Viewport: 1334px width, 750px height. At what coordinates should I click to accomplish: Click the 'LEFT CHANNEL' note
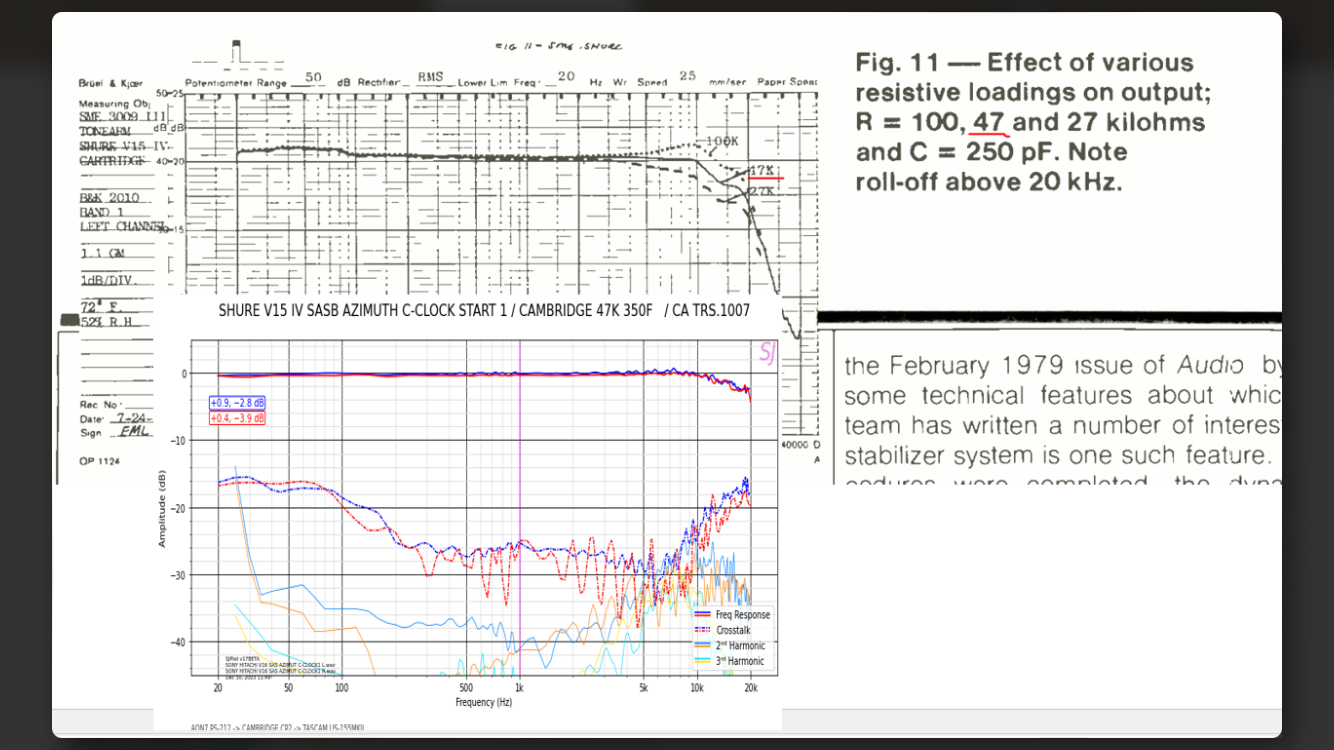pyautogui.click(x=121, y=226)
